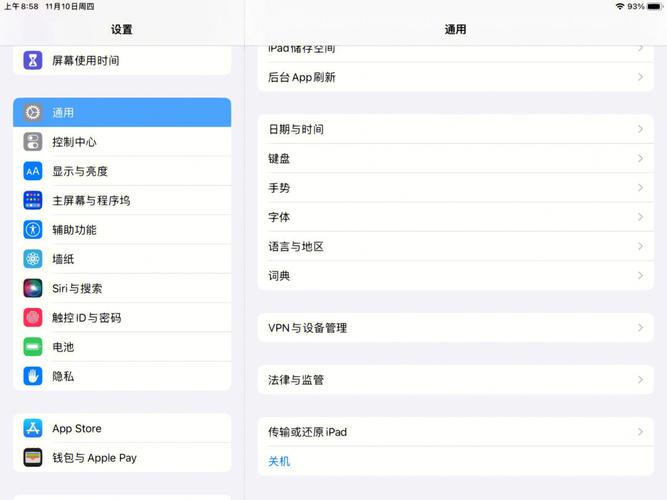667x500 pixels.
Task: Expand the Keyboard (键盘) row chevron
Action: (640, 159)
